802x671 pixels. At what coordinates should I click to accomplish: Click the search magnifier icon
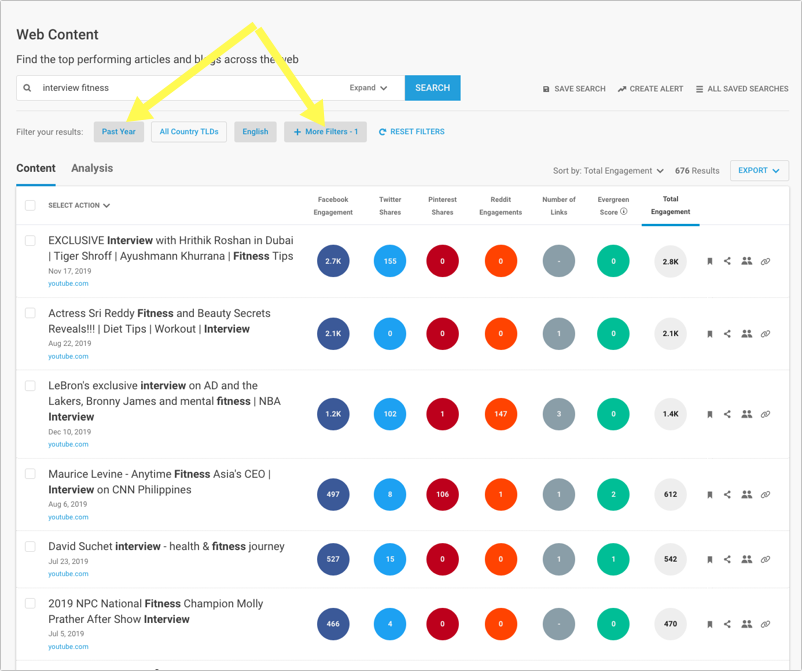coord(27,88)
